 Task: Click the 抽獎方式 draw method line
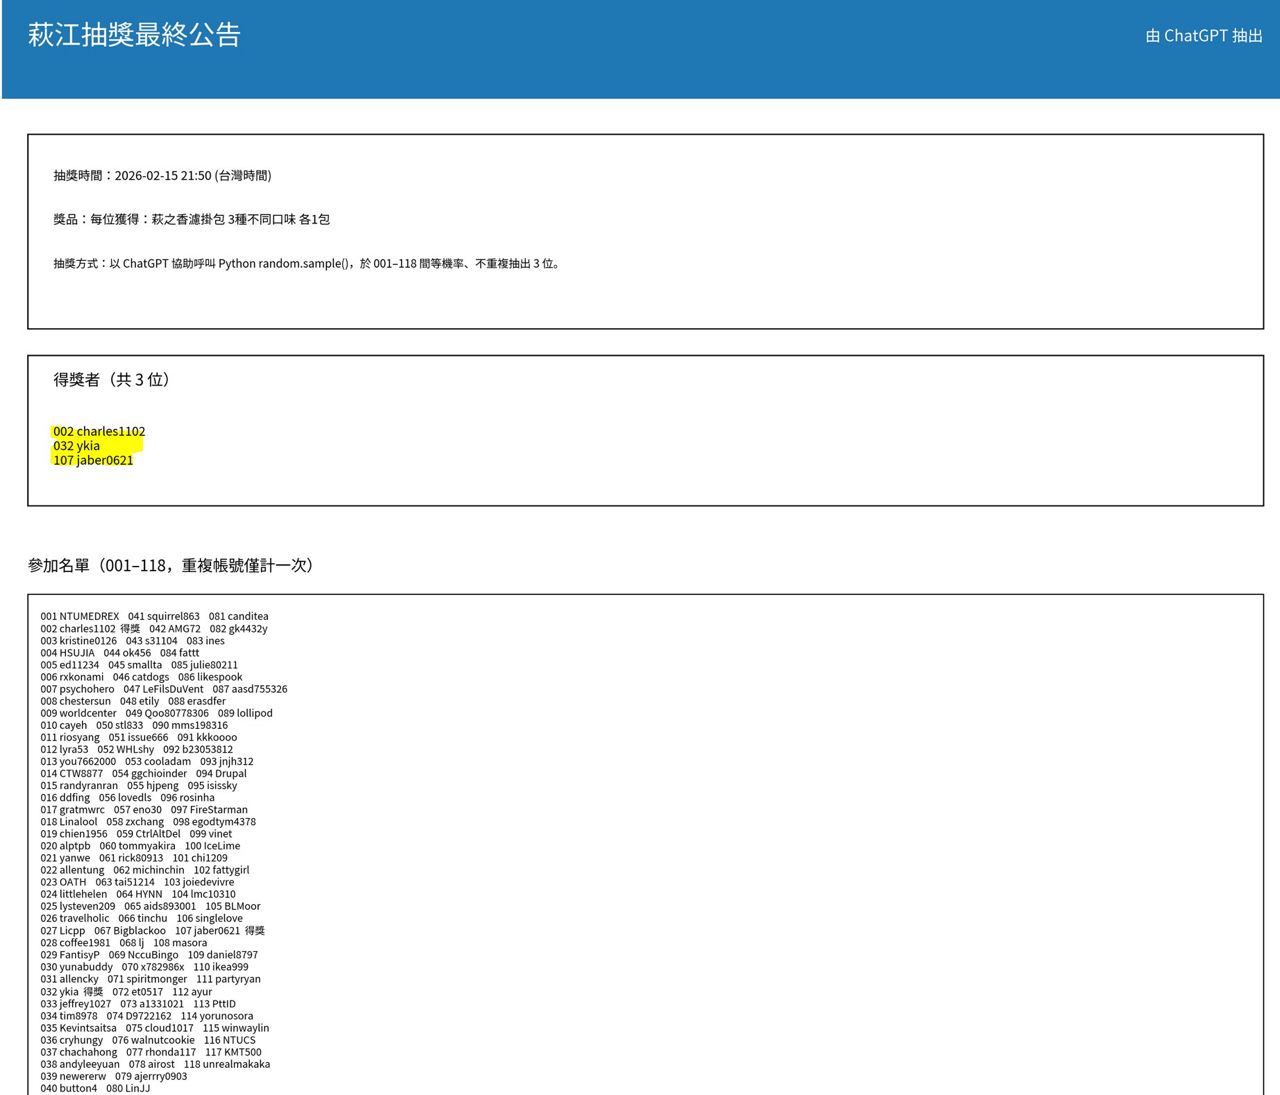click(x=307, y=264)
